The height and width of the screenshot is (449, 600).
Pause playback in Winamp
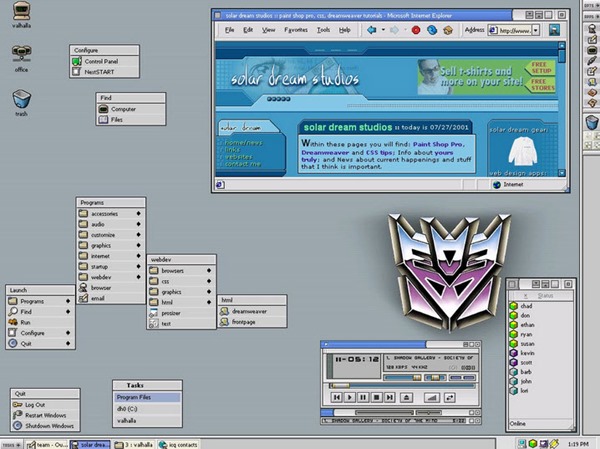coord(363,397)
